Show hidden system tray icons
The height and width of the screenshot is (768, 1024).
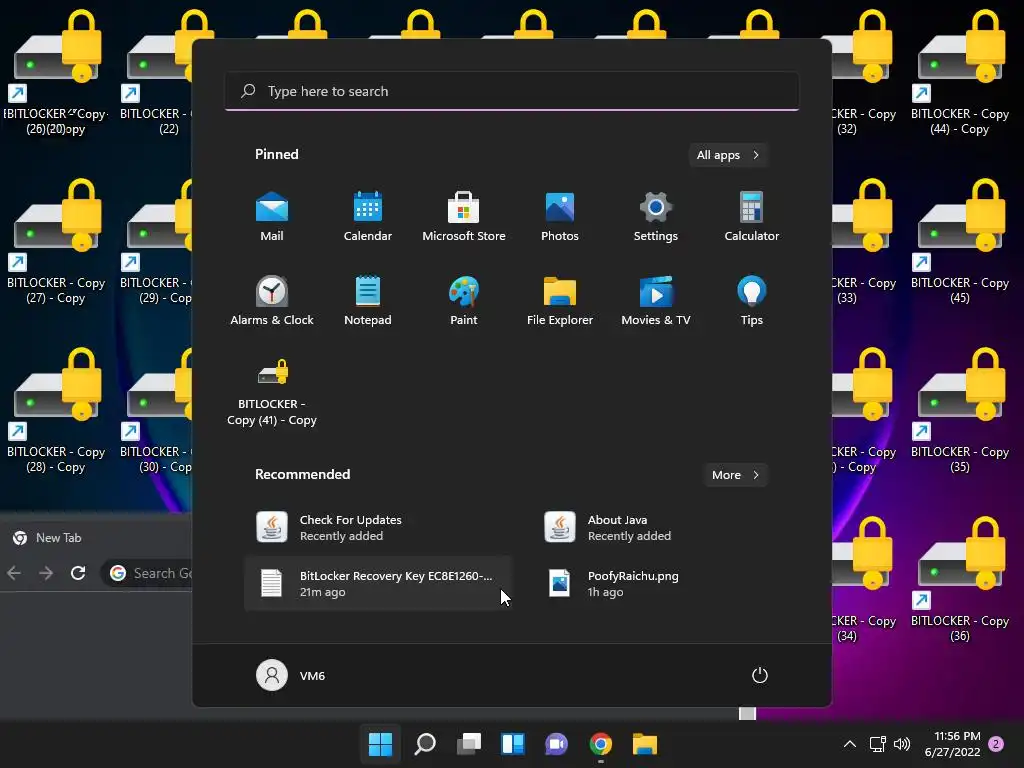coord(850,744)
